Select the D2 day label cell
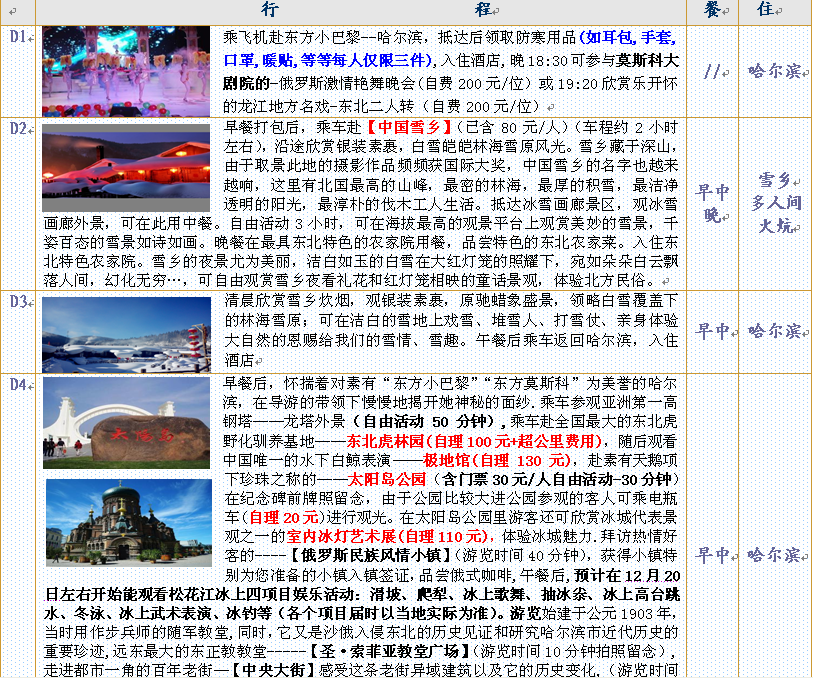The height and width of the screenshot is (679, 813). pos(18,127)
